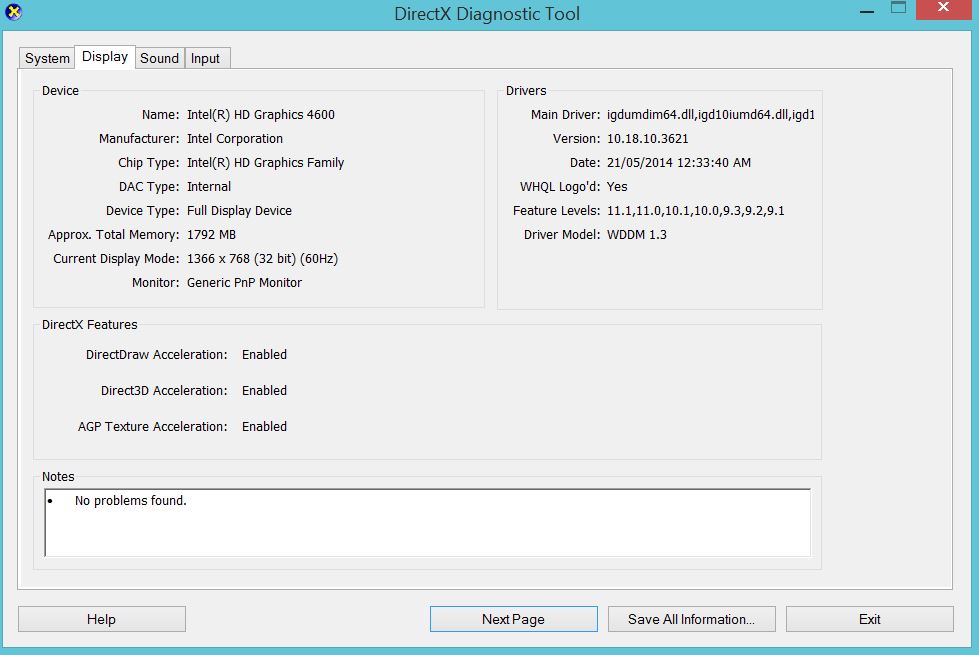Click WHQL Logo'd value 'Yes'
979x655 pixels.
(617, 187)
